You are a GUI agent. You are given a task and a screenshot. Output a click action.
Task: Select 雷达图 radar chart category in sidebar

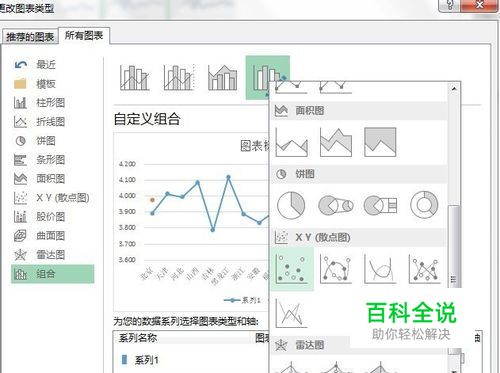tap(53, 255)
